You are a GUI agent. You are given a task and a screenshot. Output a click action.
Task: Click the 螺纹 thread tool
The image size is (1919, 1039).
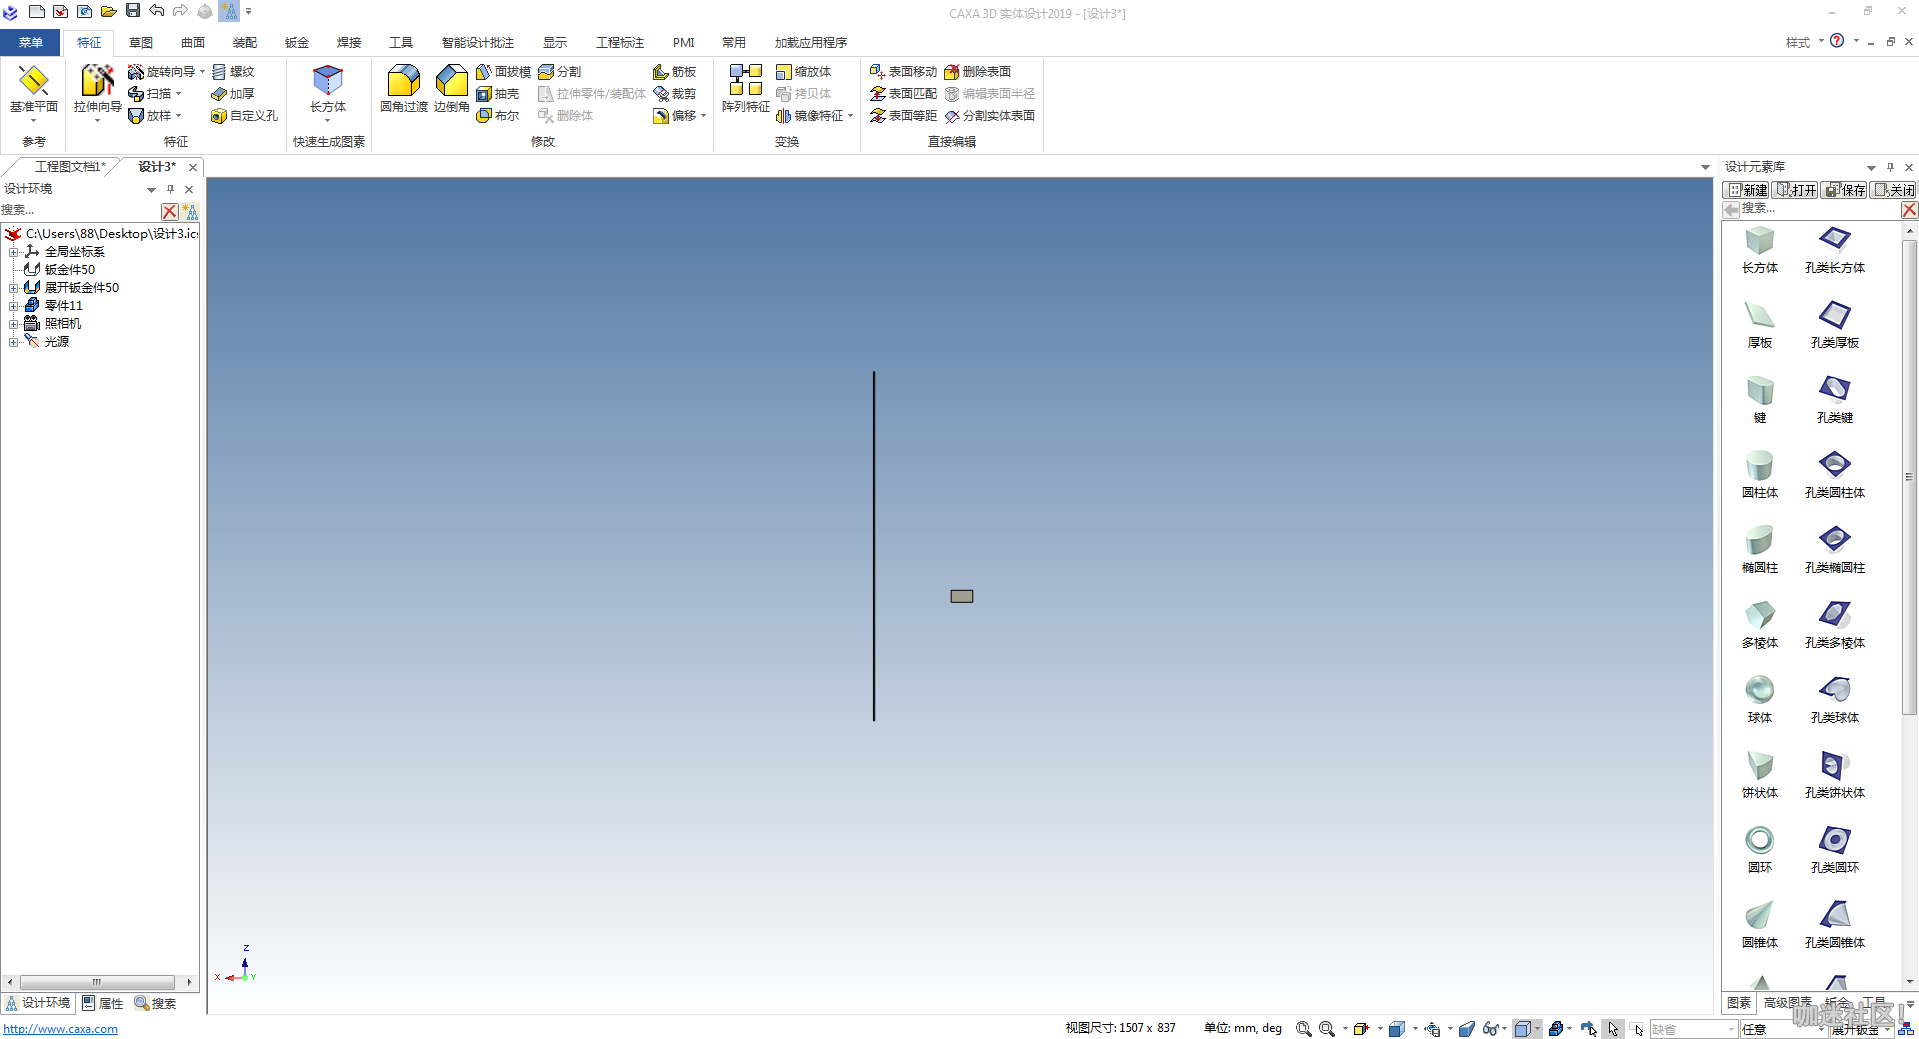pos(233,72)
